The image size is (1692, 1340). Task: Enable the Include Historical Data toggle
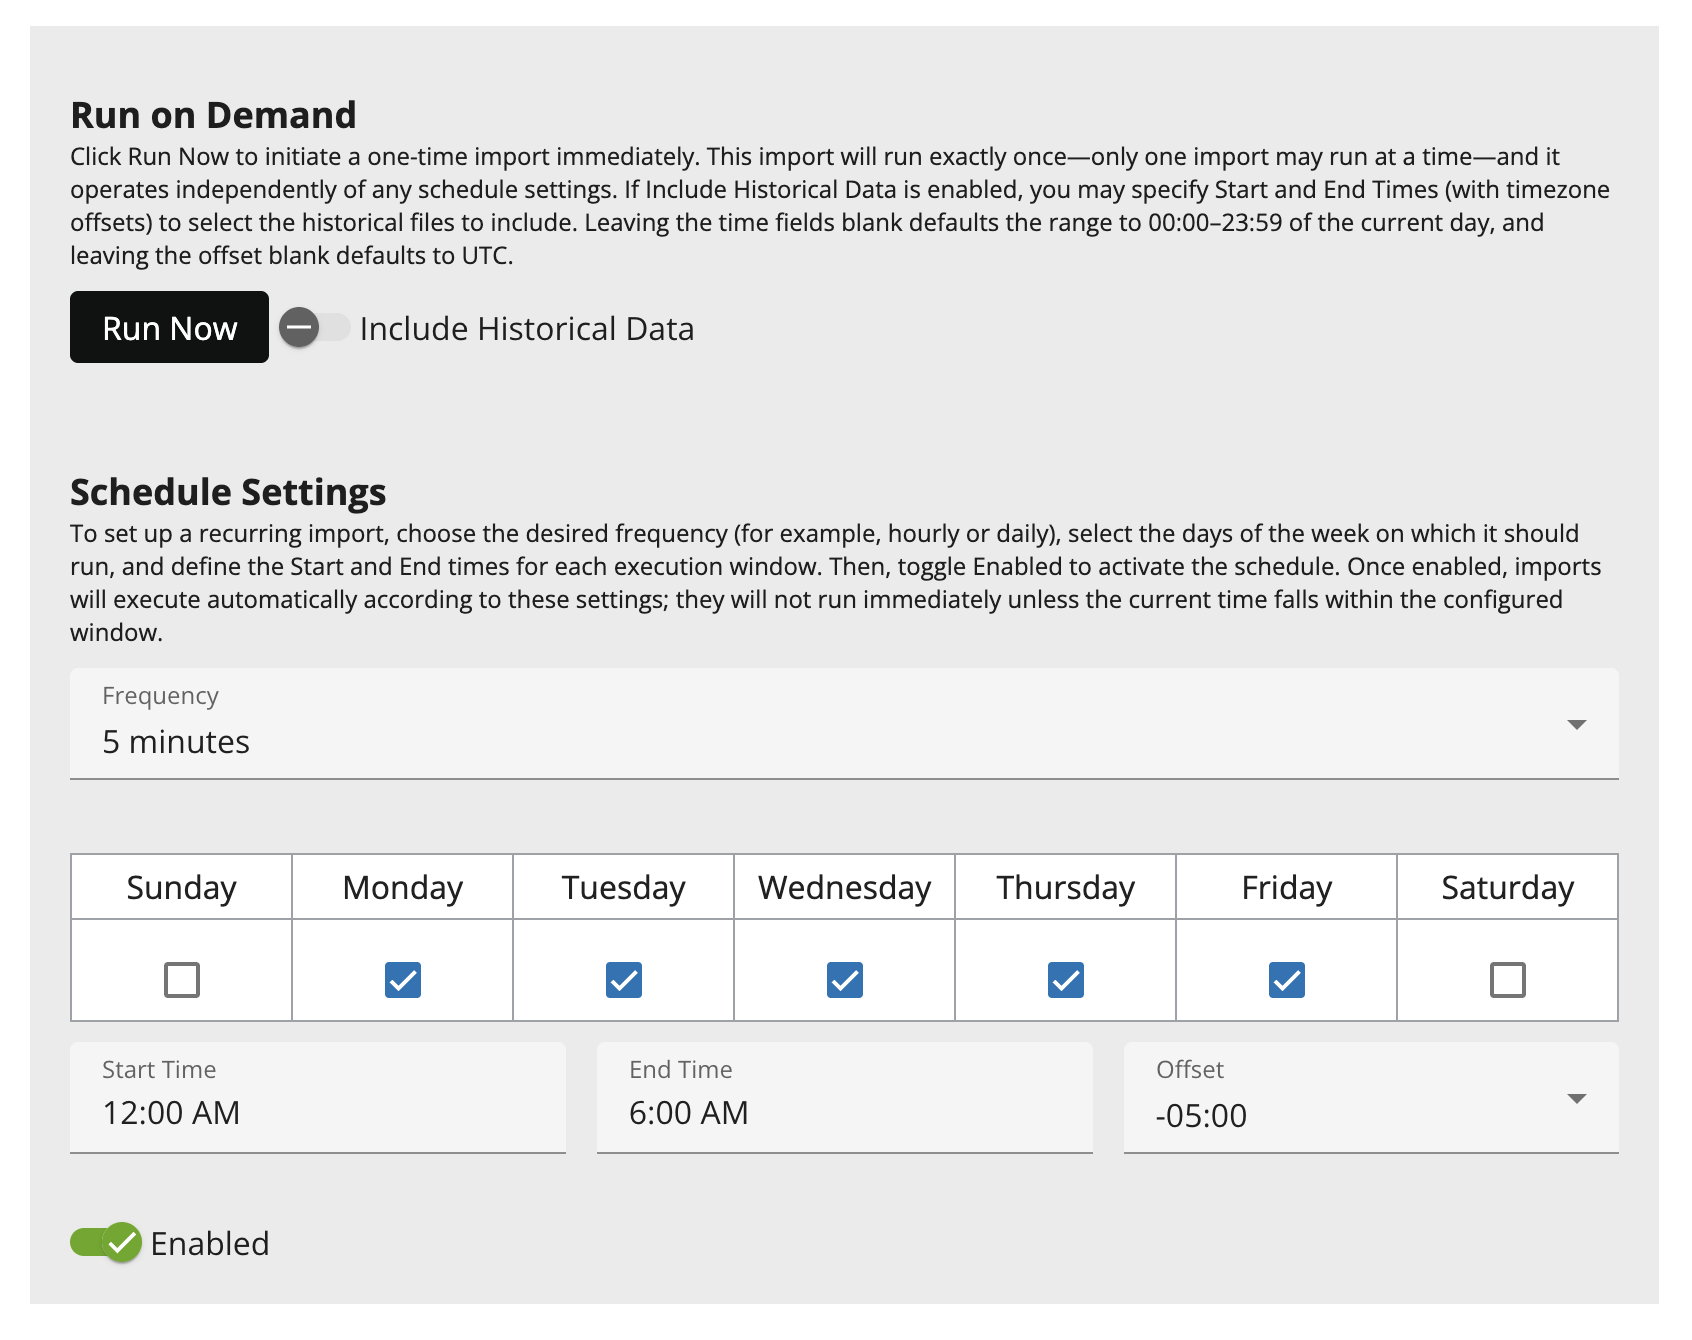point(313,327)
